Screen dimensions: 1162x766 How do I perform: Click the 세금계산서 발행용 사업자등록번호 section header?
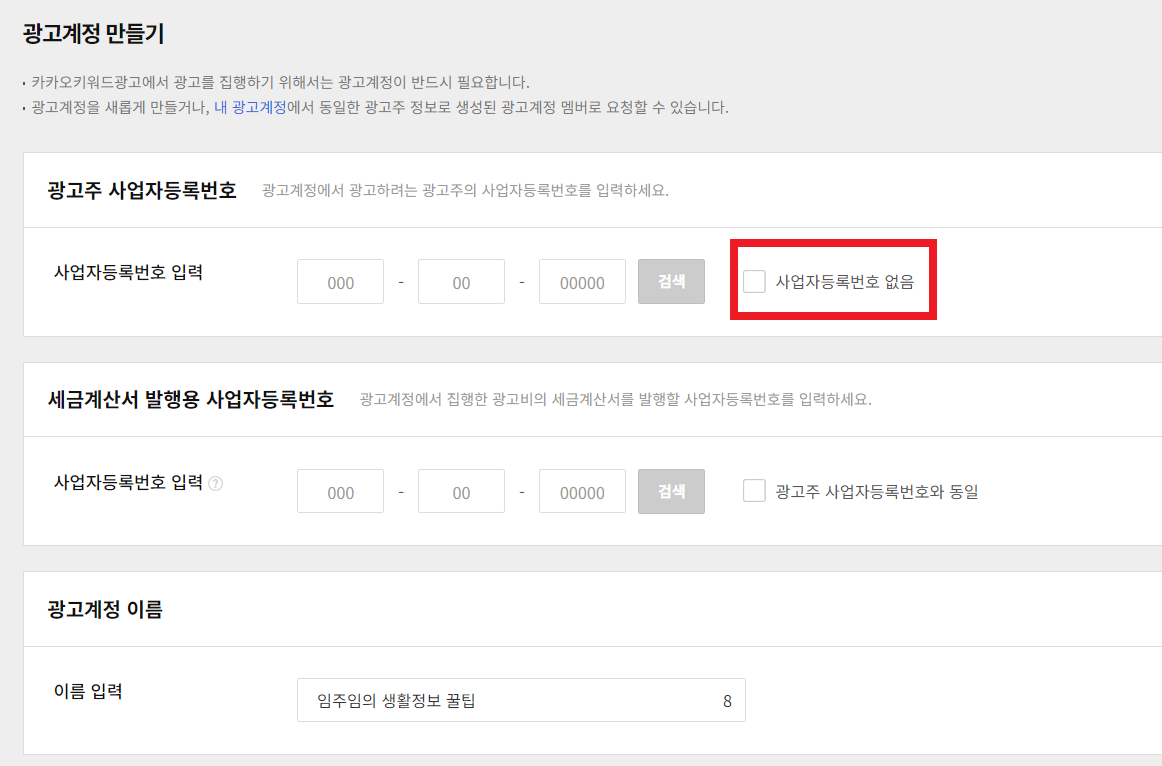(x=192, y=400)
